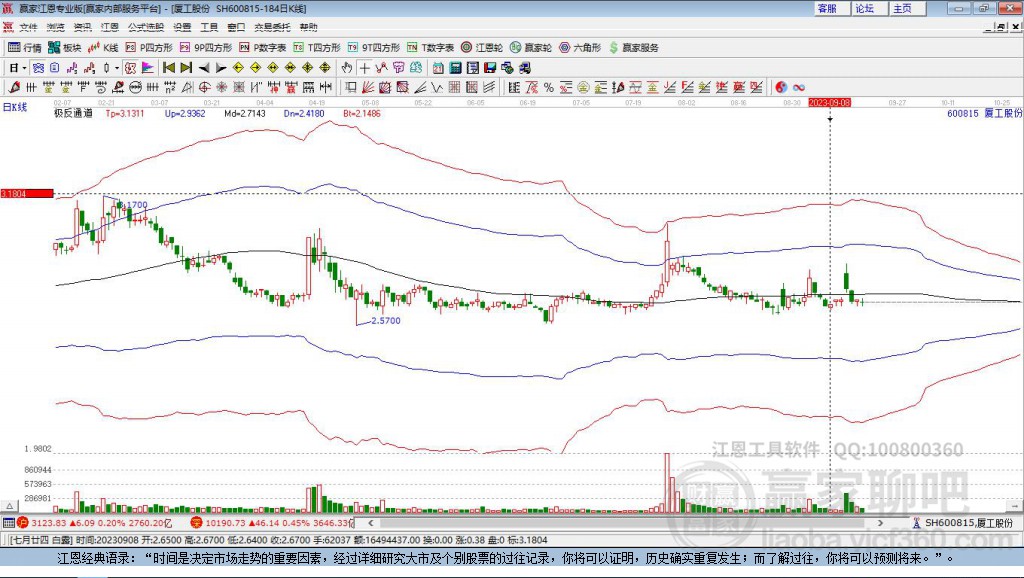
Task: Expand the candlestick style dropdown arrow
Action: point(117,68)
